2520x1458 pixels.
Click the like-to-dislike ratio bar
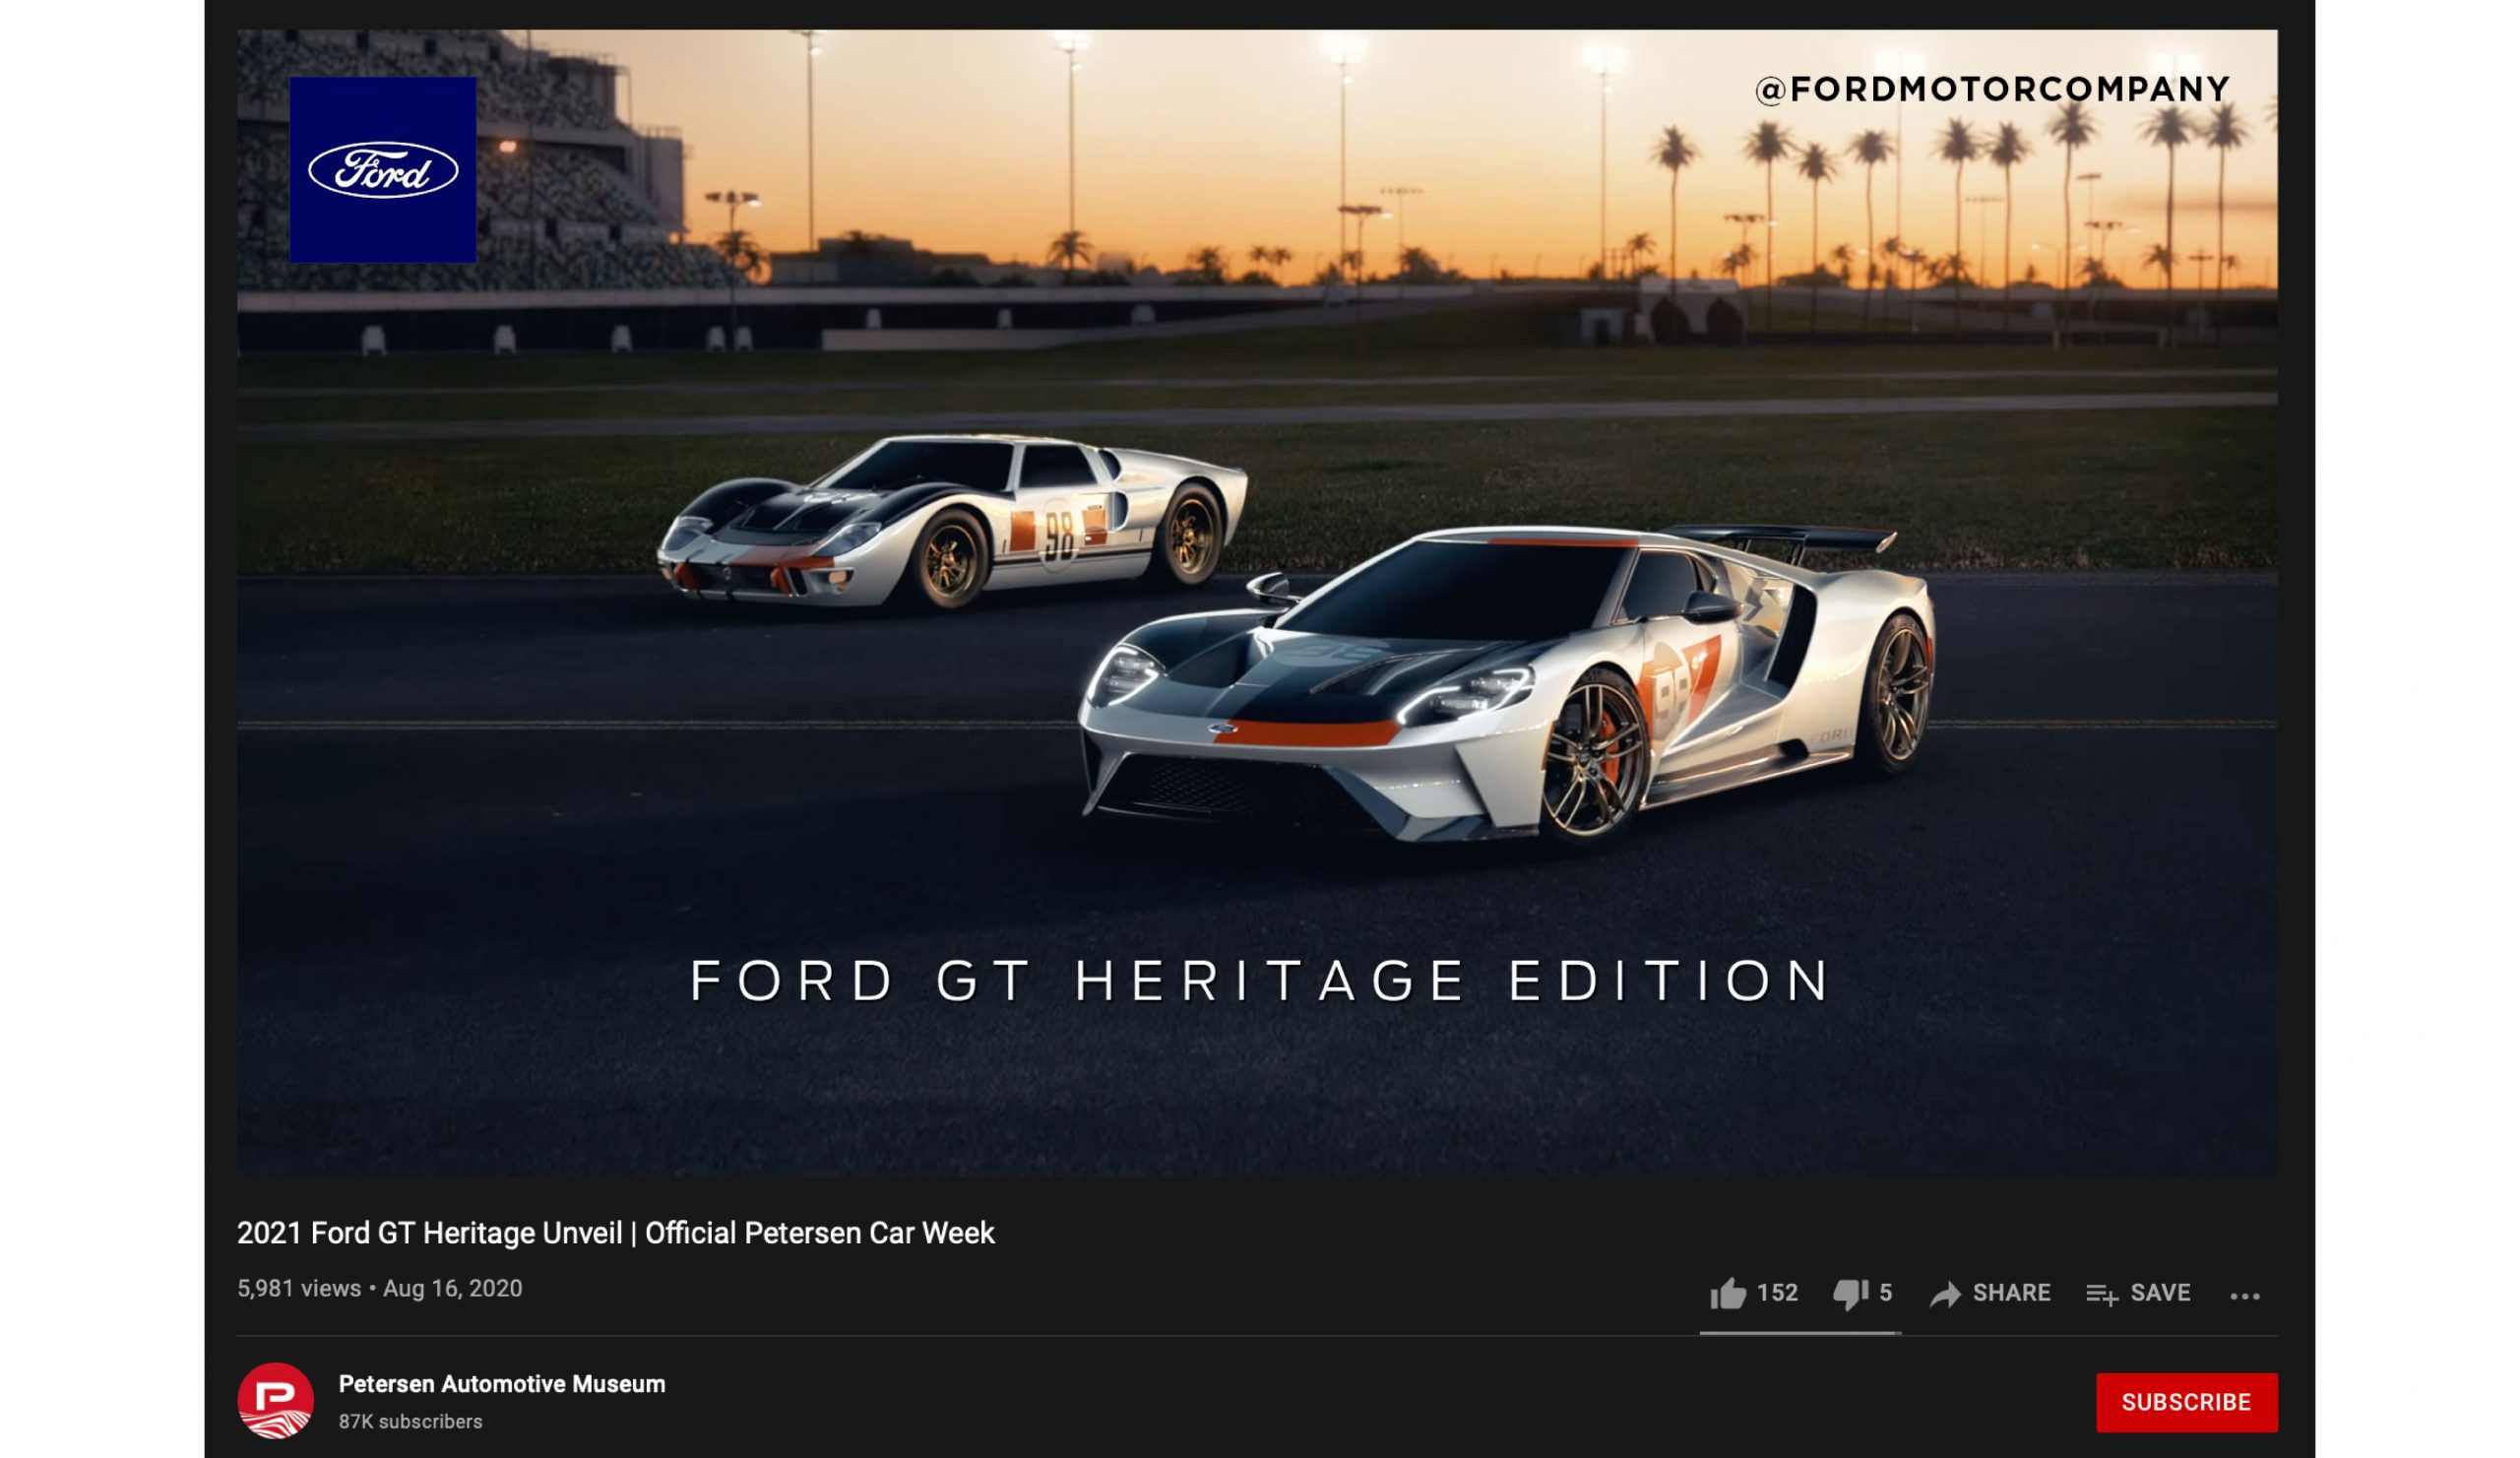click(x=1800, y=1333)
